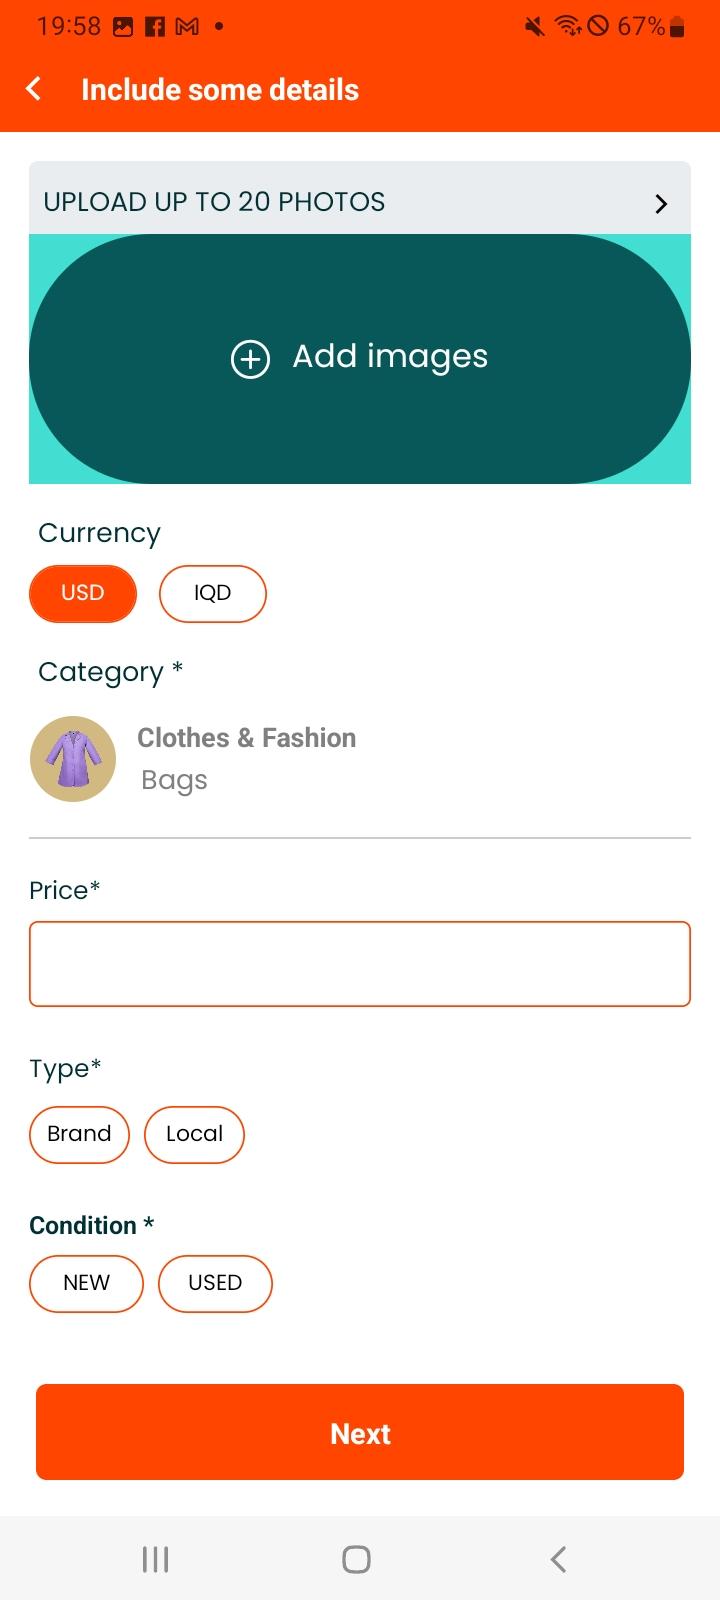Image resolution: width=720 pixels, height=1600 pixels.
Task: Select USD as the currency
Action: pos(83,593)
